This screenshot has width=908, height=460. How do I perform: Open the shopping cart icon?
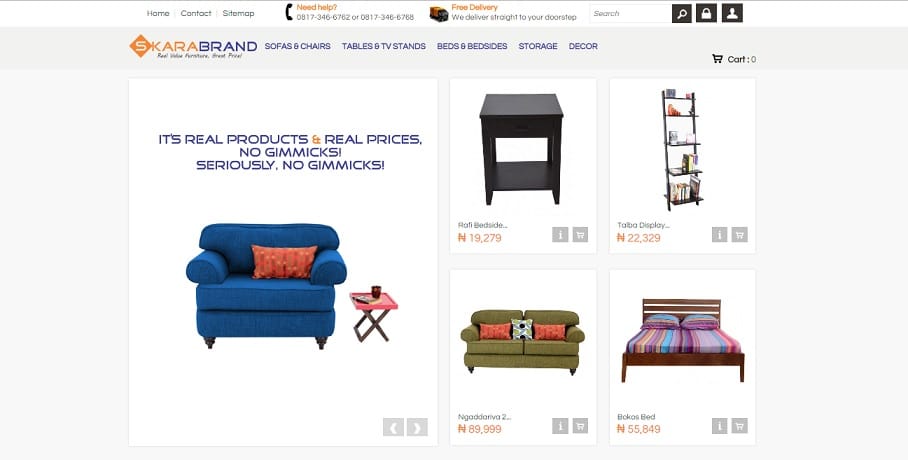(717, 59)
